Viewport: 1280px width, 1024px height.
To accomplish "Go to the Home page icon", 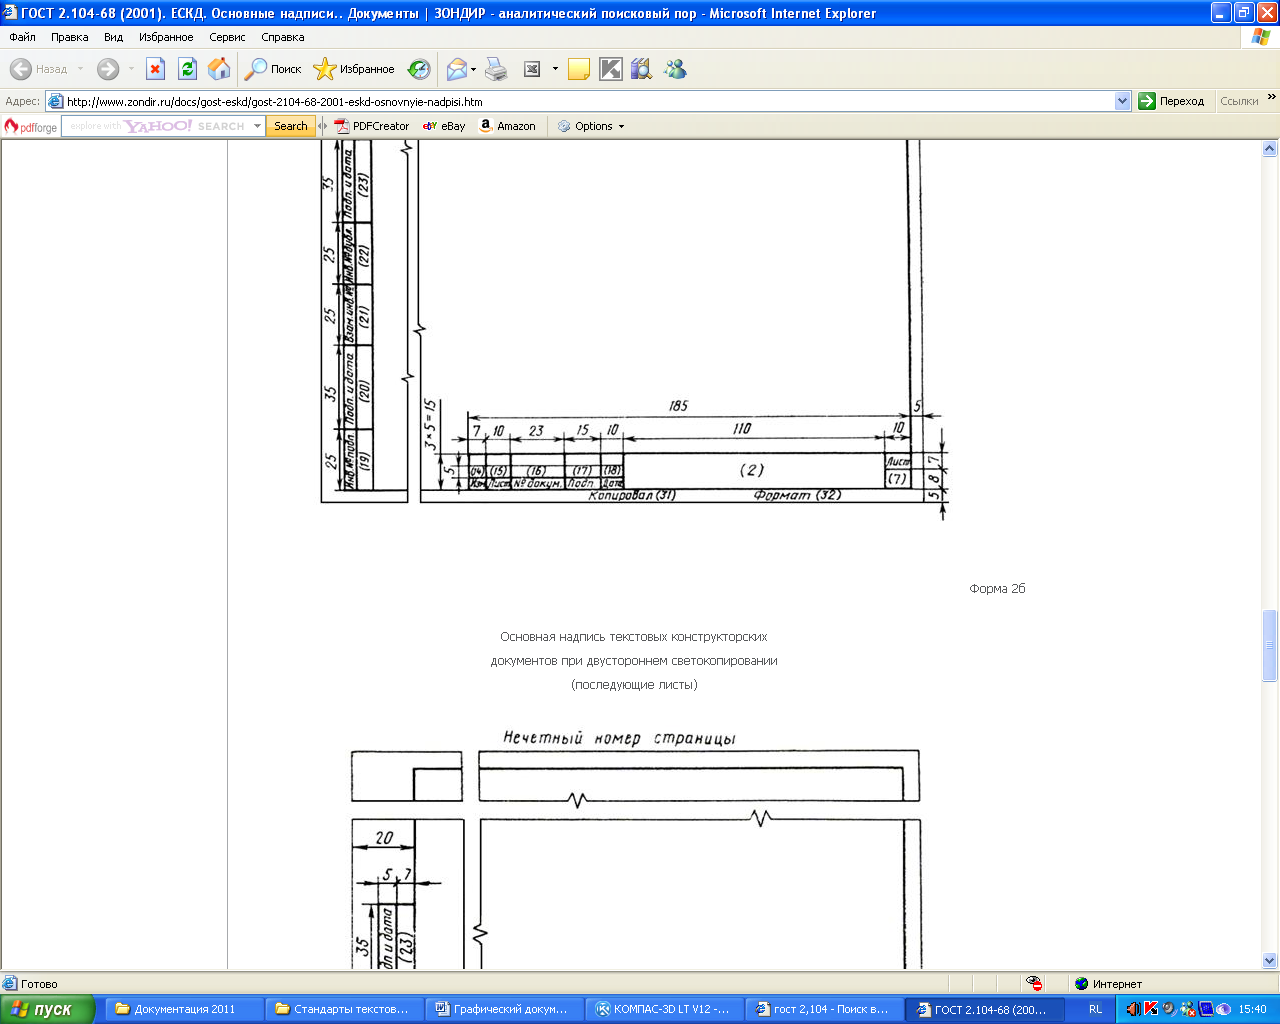I will pyautogui.click(x=219, y=69).
